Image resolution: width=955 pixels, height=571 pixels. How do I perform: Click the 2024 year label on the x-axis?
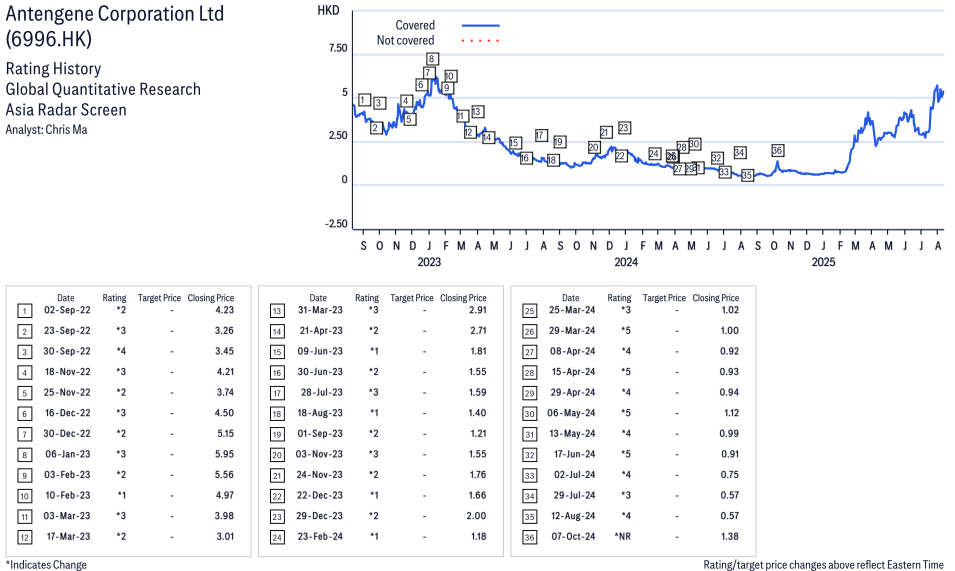626,262
